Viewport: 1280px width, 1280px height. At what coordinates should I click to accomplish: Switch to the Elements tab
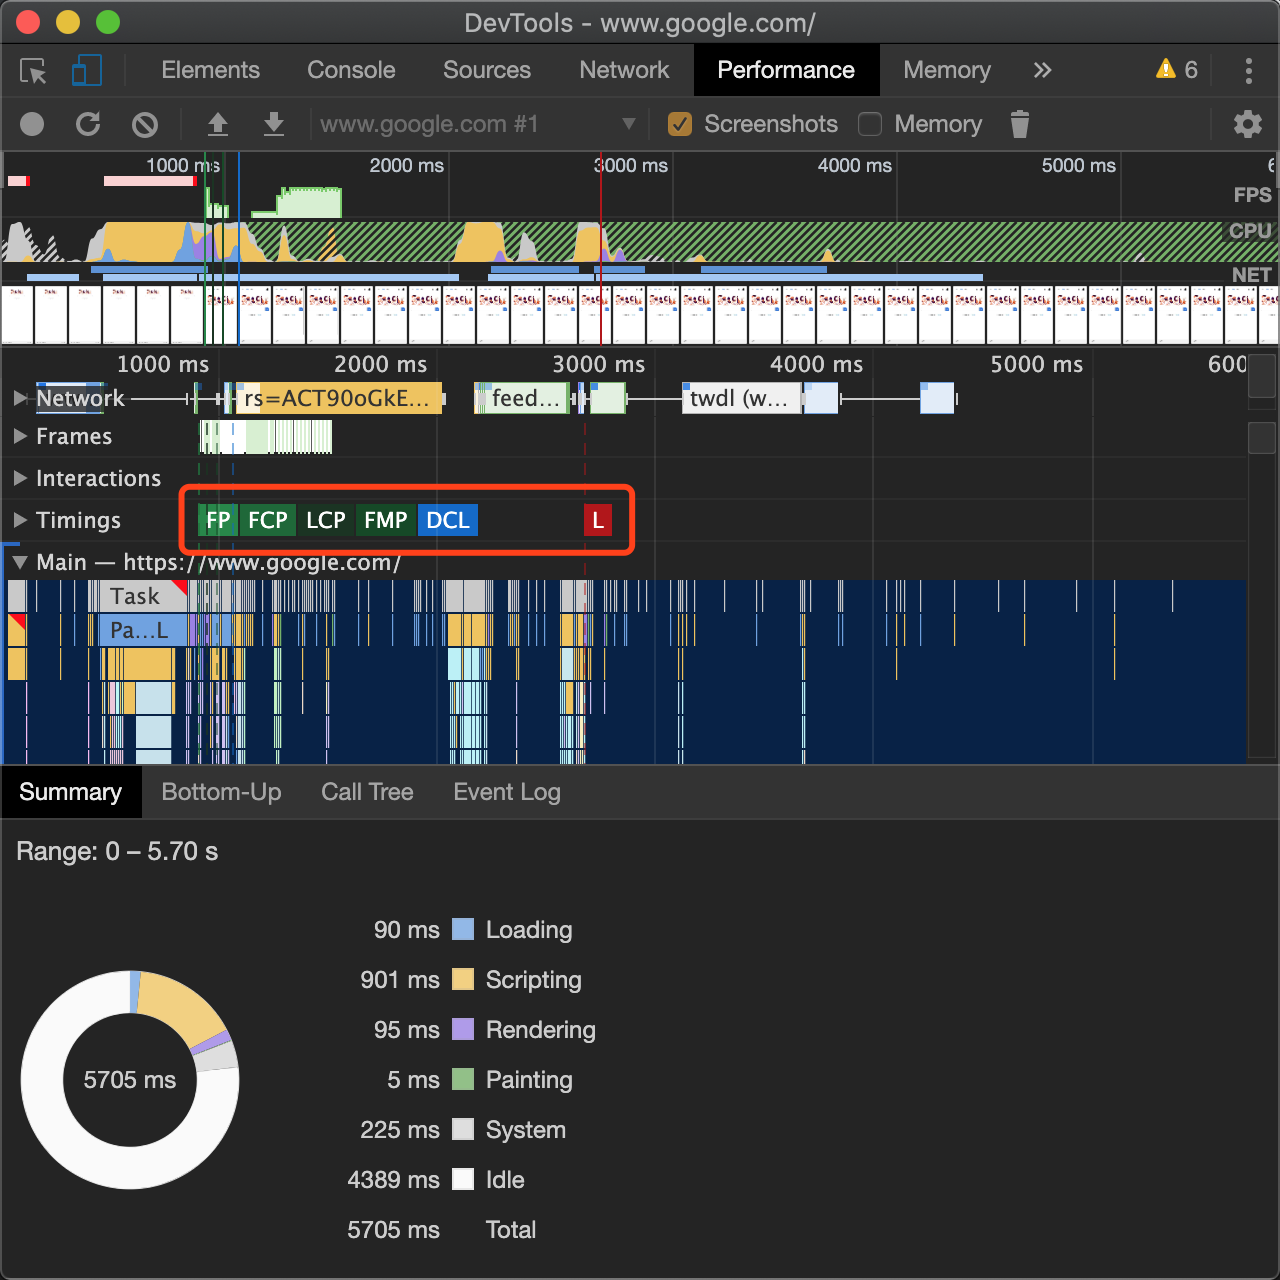(210, 70)
